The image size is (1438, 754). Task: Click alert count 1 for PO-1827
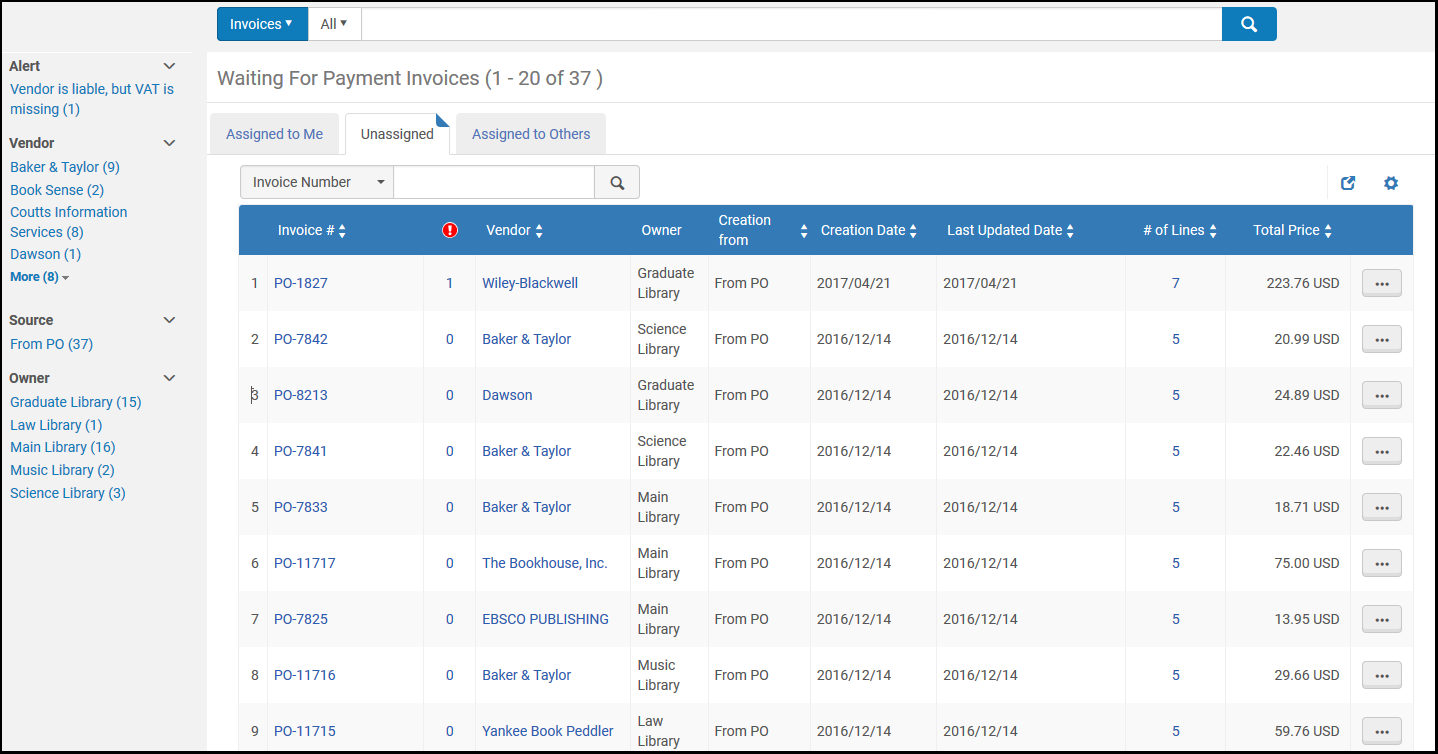pyautogui.click(x=450, y=283)
